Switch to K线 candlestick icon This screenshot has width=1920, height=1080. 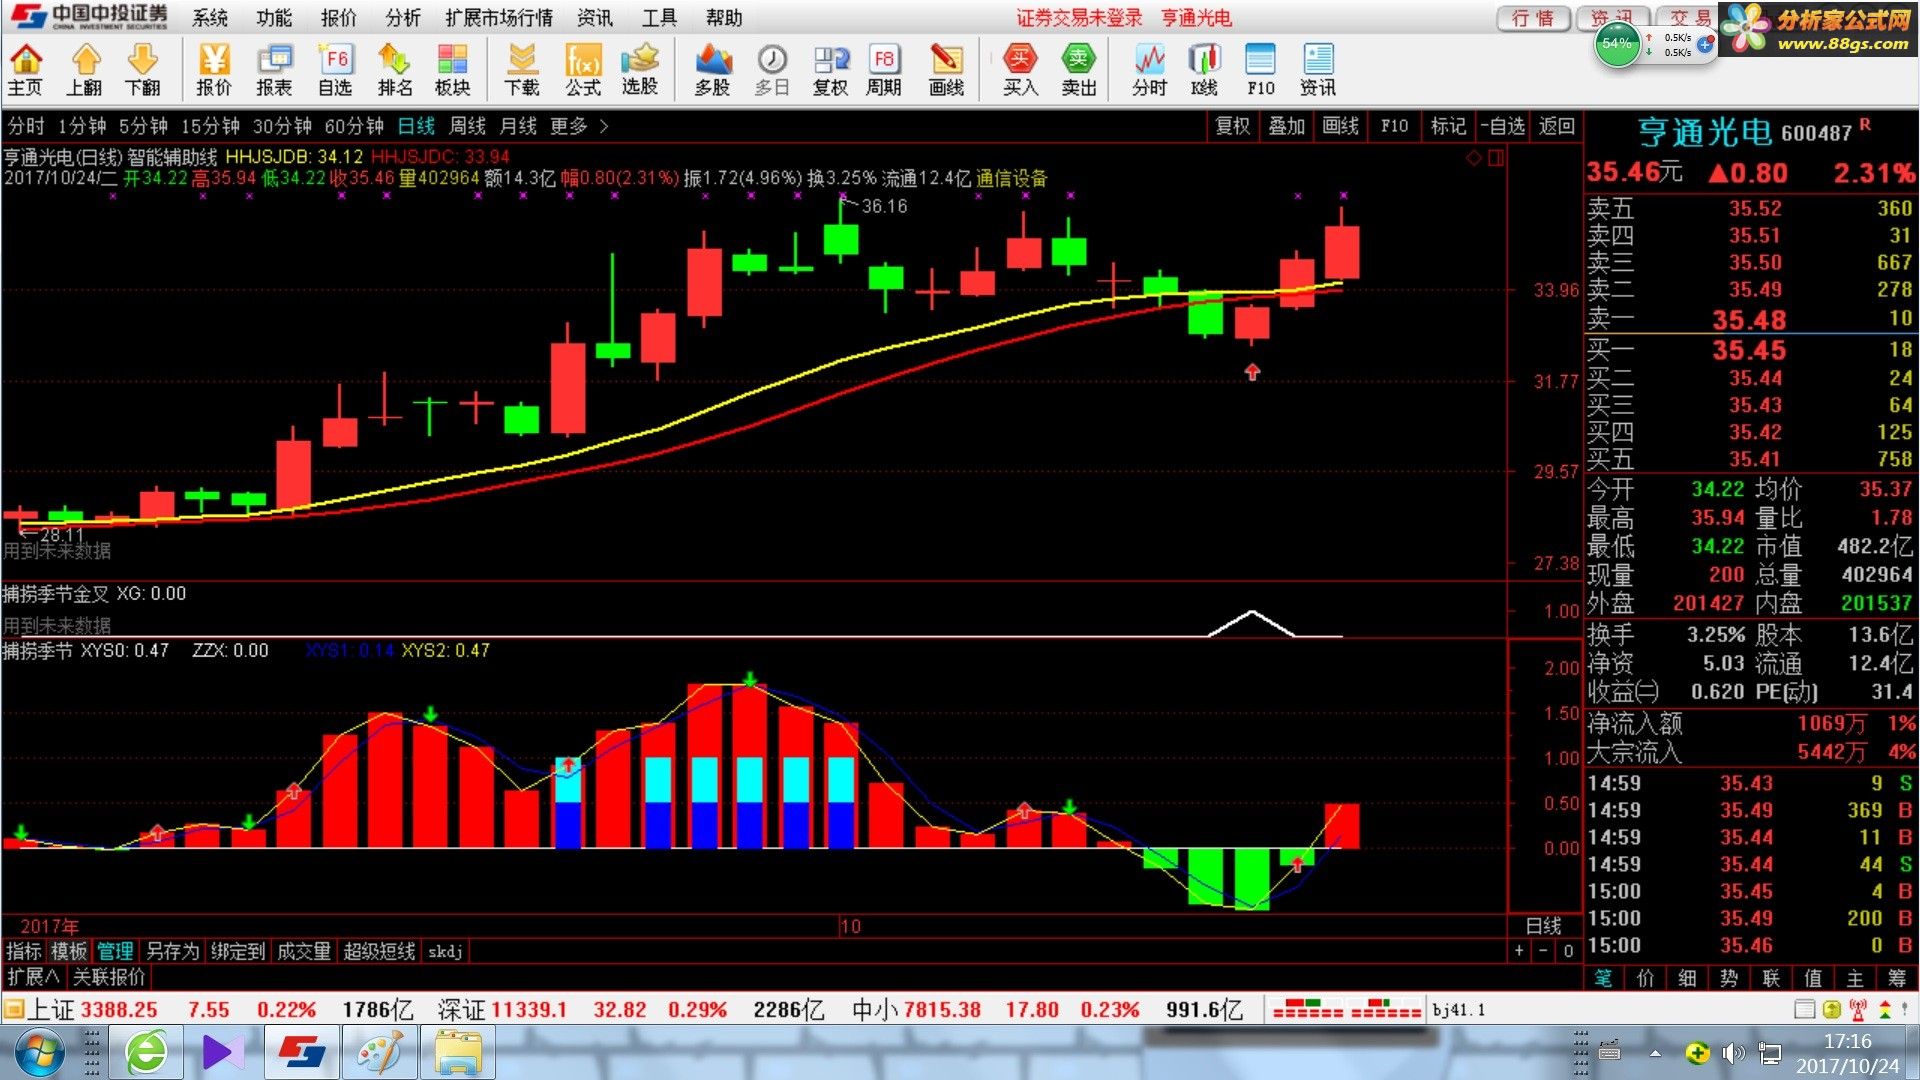1205,70
